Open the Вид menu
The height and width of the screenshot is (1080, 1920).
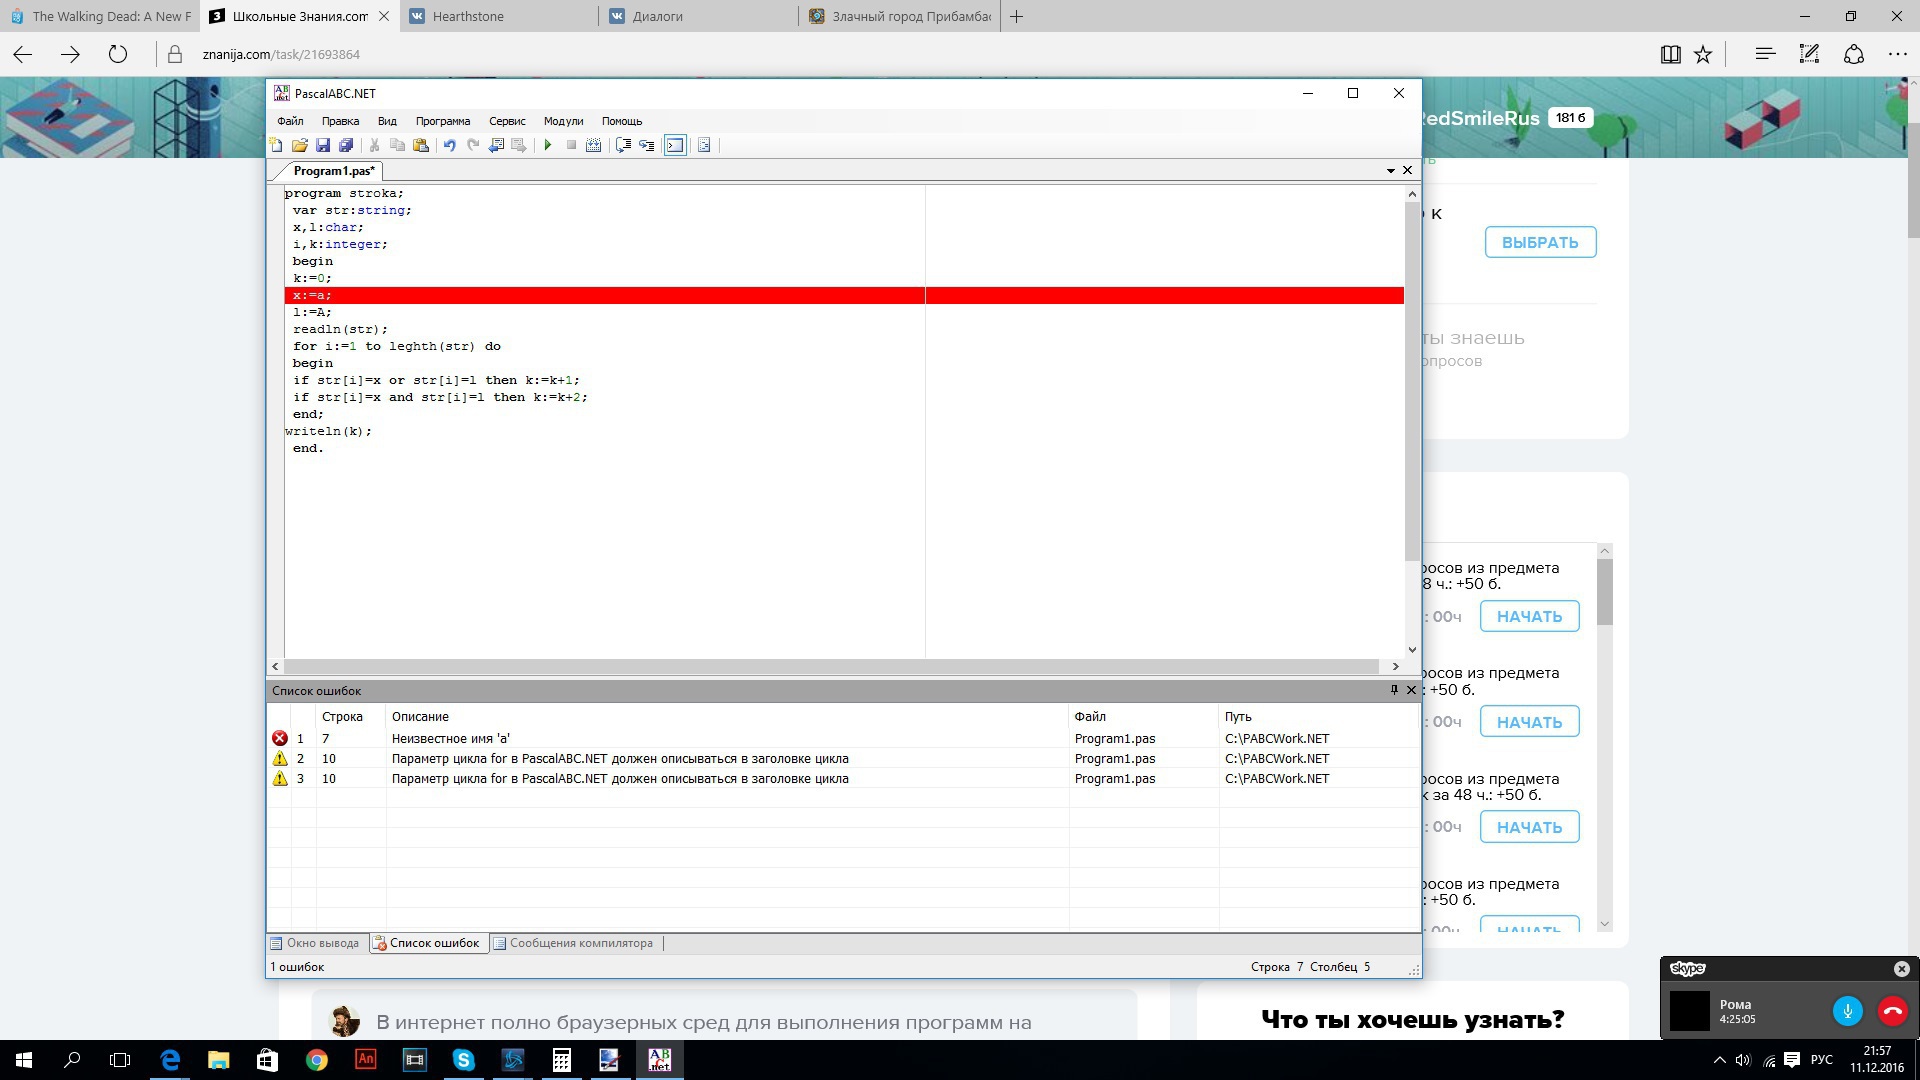click(x=387, y=121)
